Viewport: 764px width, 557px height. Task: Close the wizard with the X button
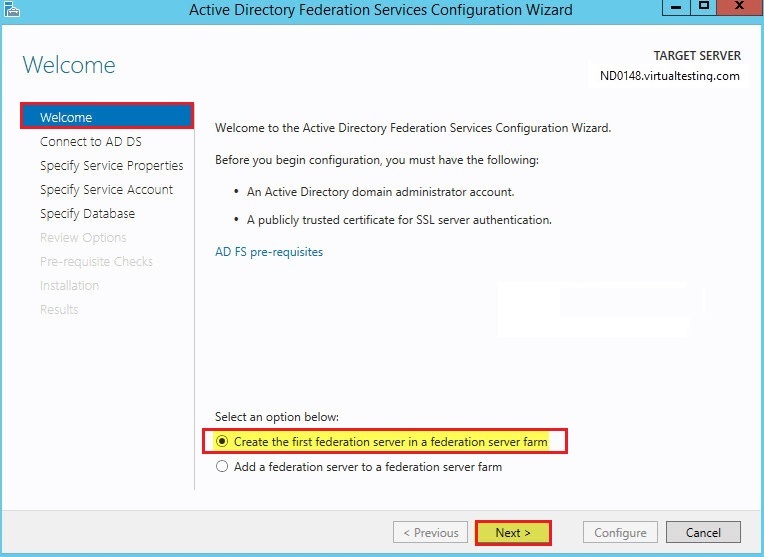coord(740,7)
